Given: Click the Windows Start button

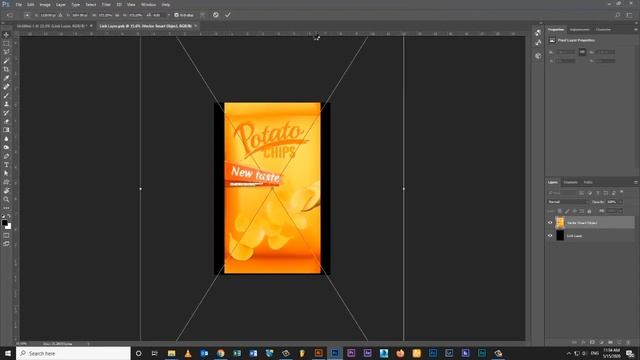Looking at the screenshot, I should click(8, 353).
